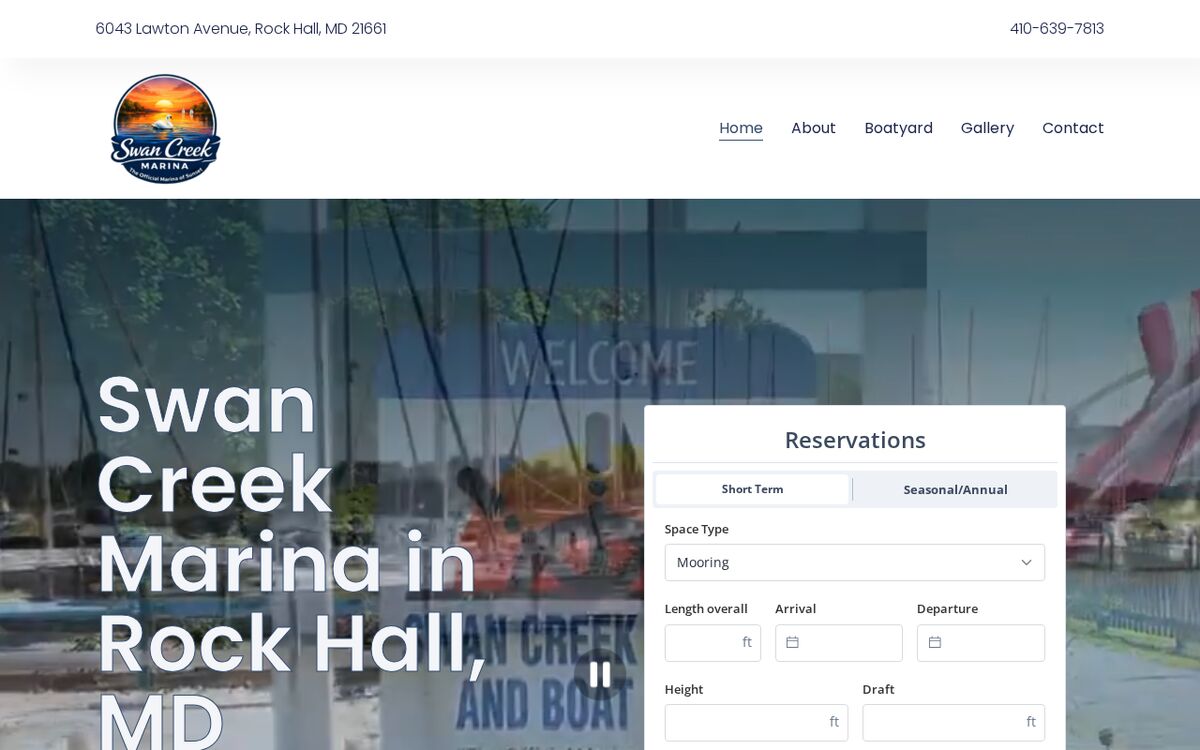Switch to the Short Term tab
Viewport: 1200px width, 750px height.
(x=752, y=490)
